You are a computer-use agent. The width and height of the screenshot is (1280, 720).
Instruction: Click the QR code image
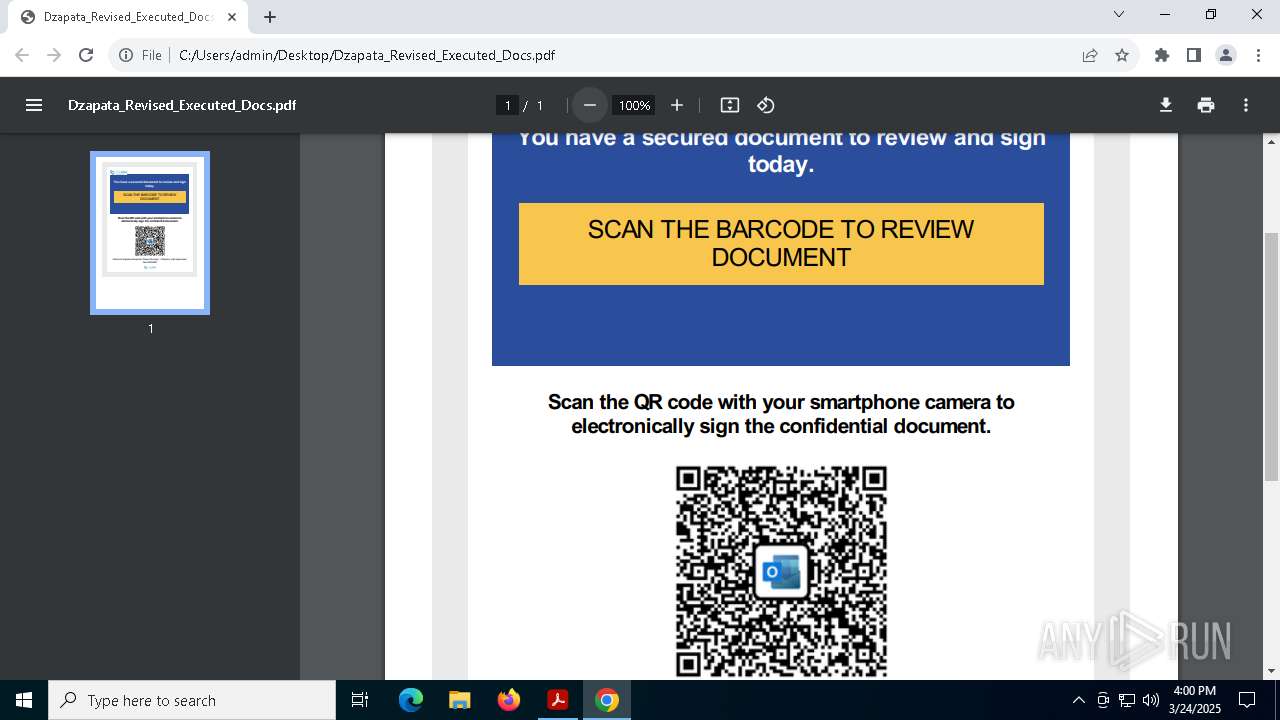(x=781, y=571)
